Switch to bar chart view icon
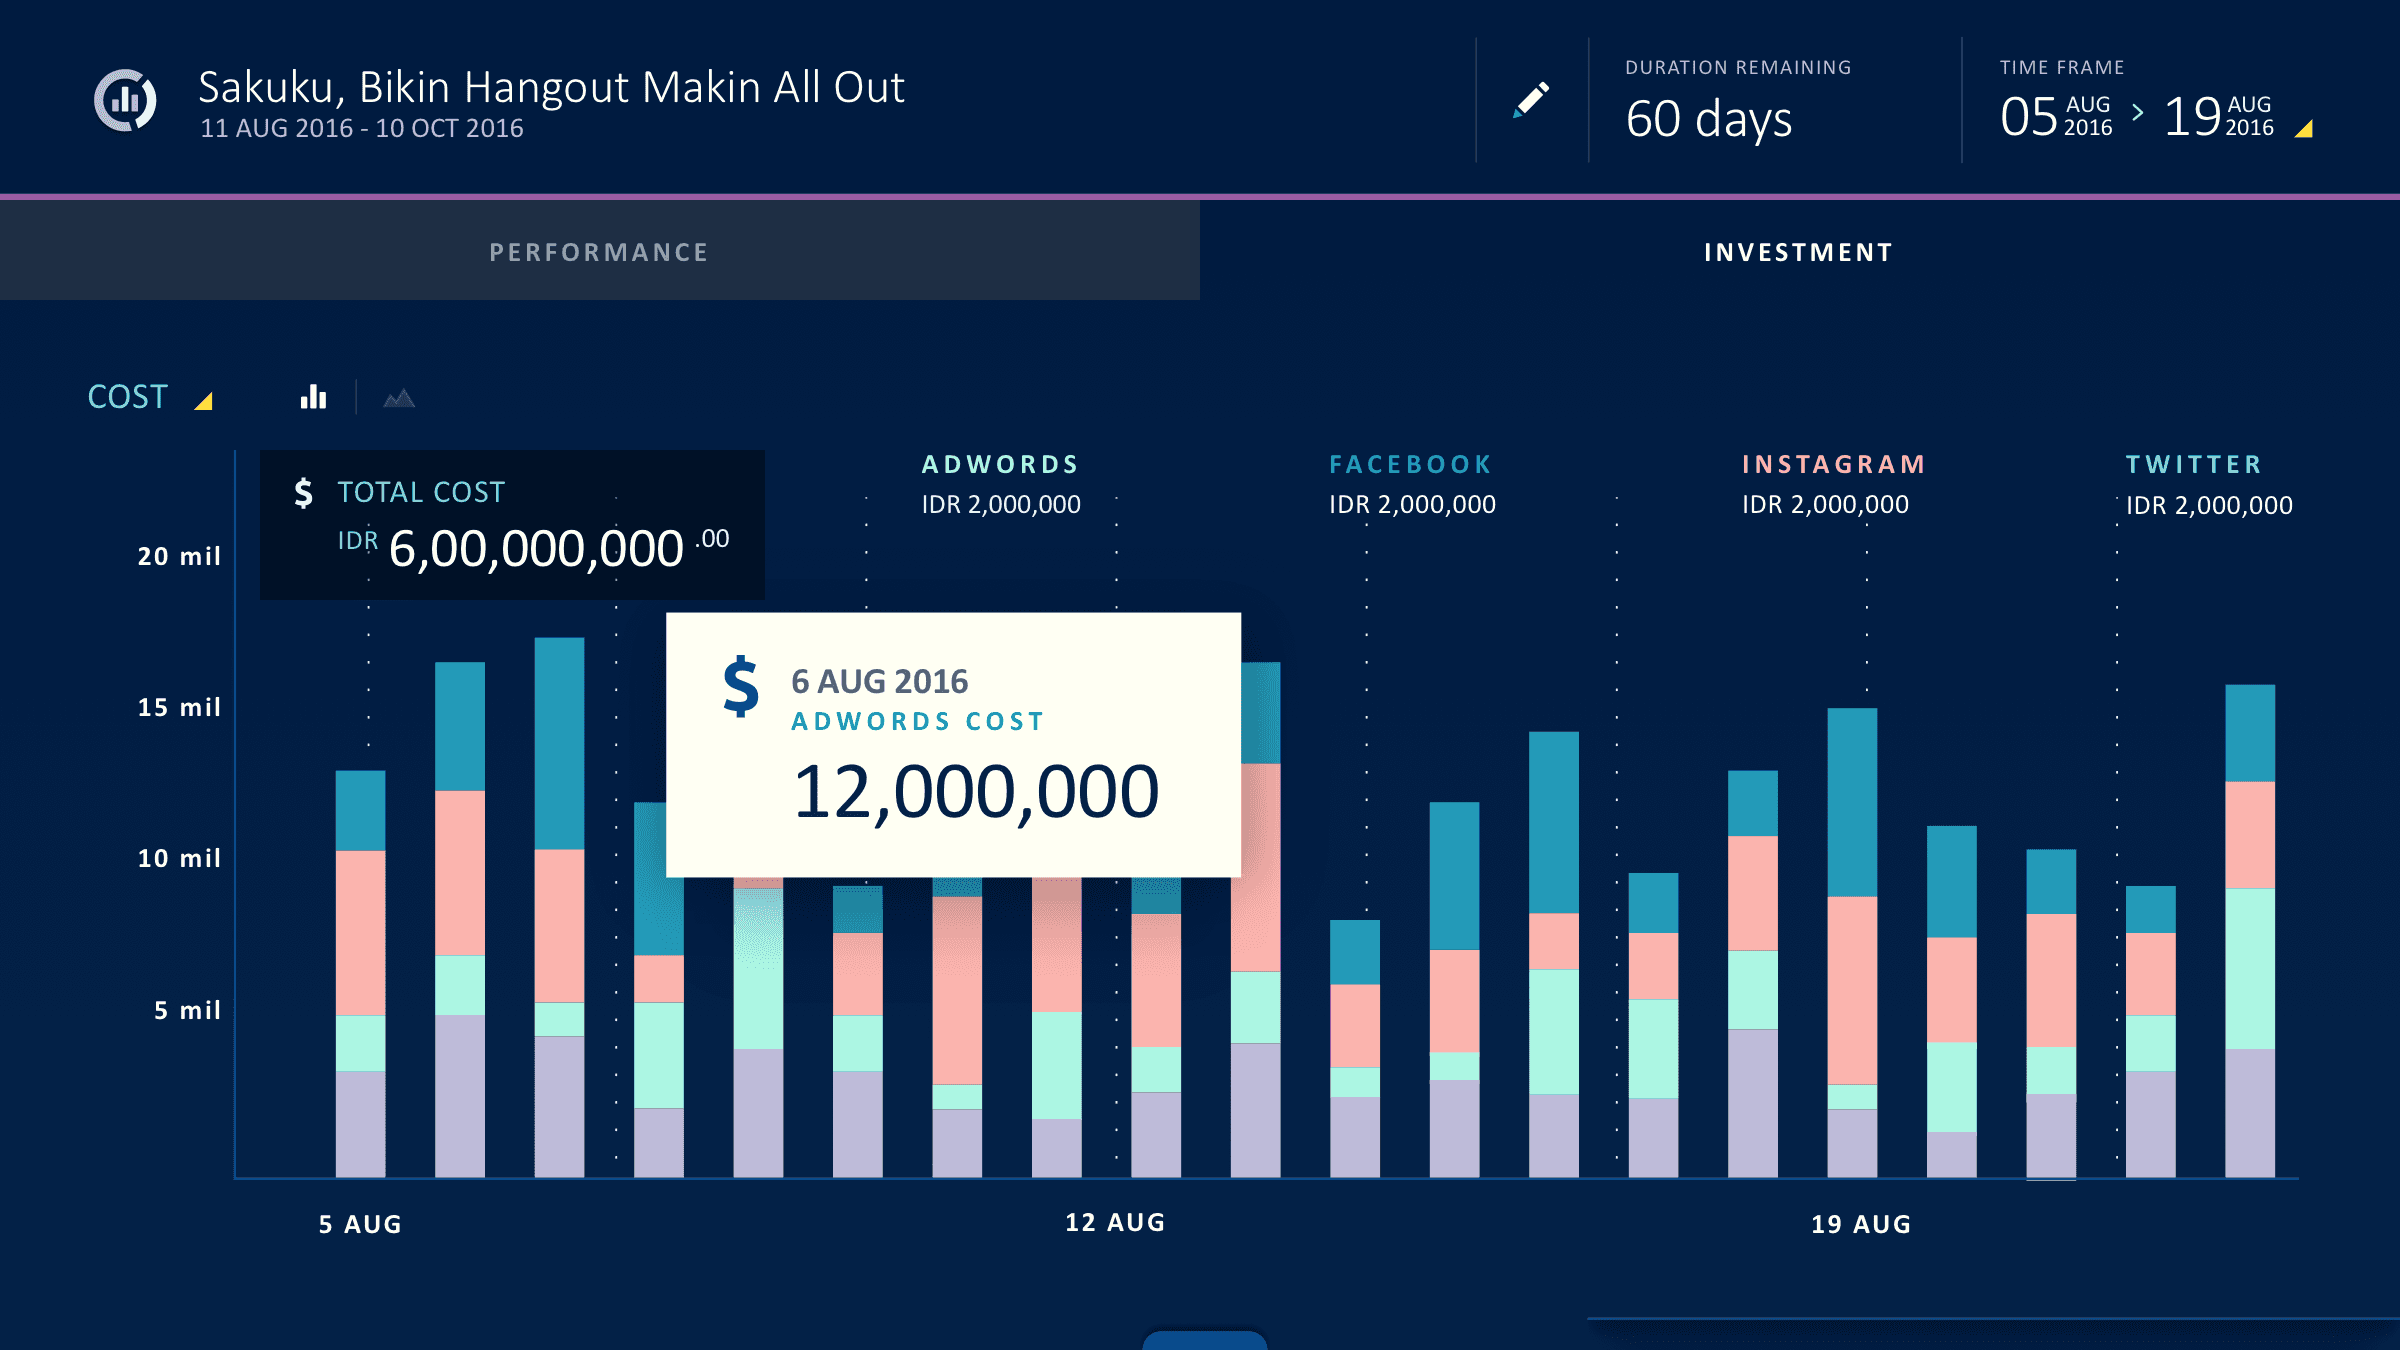This screenshot has height=1350, width=2400. (x=313, y=397)
